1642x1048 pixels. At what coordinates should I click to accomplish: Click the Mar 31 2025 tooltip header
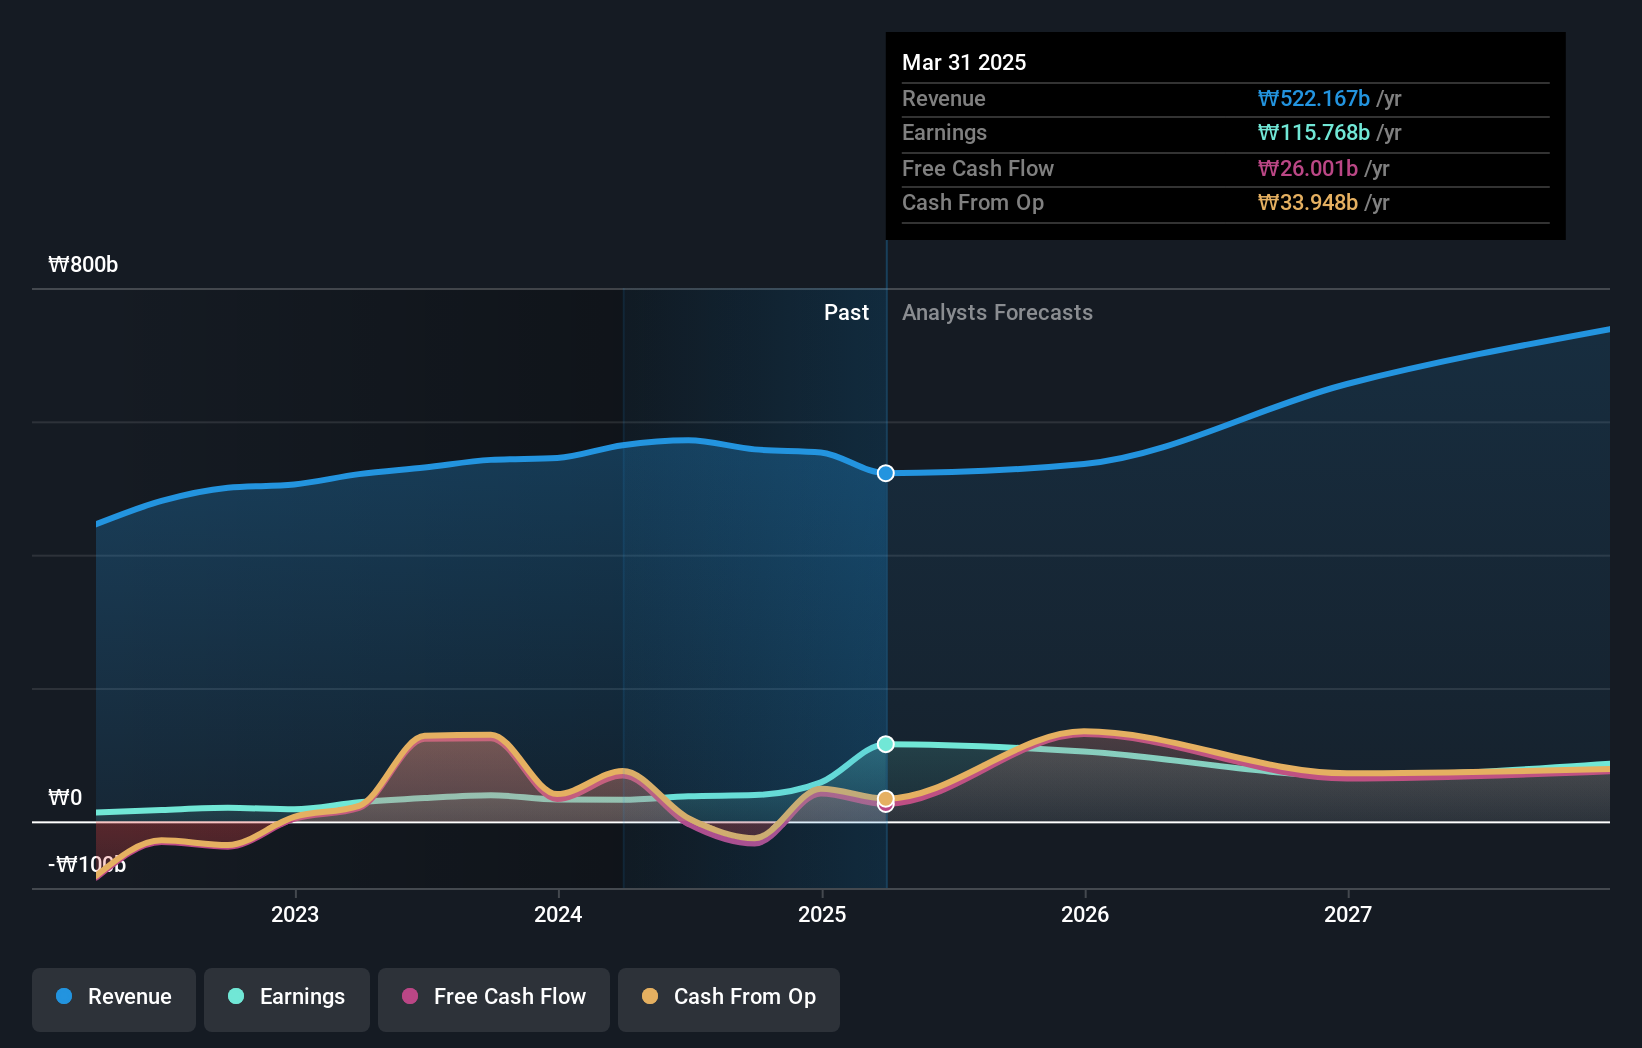click(x=964, y=62)
